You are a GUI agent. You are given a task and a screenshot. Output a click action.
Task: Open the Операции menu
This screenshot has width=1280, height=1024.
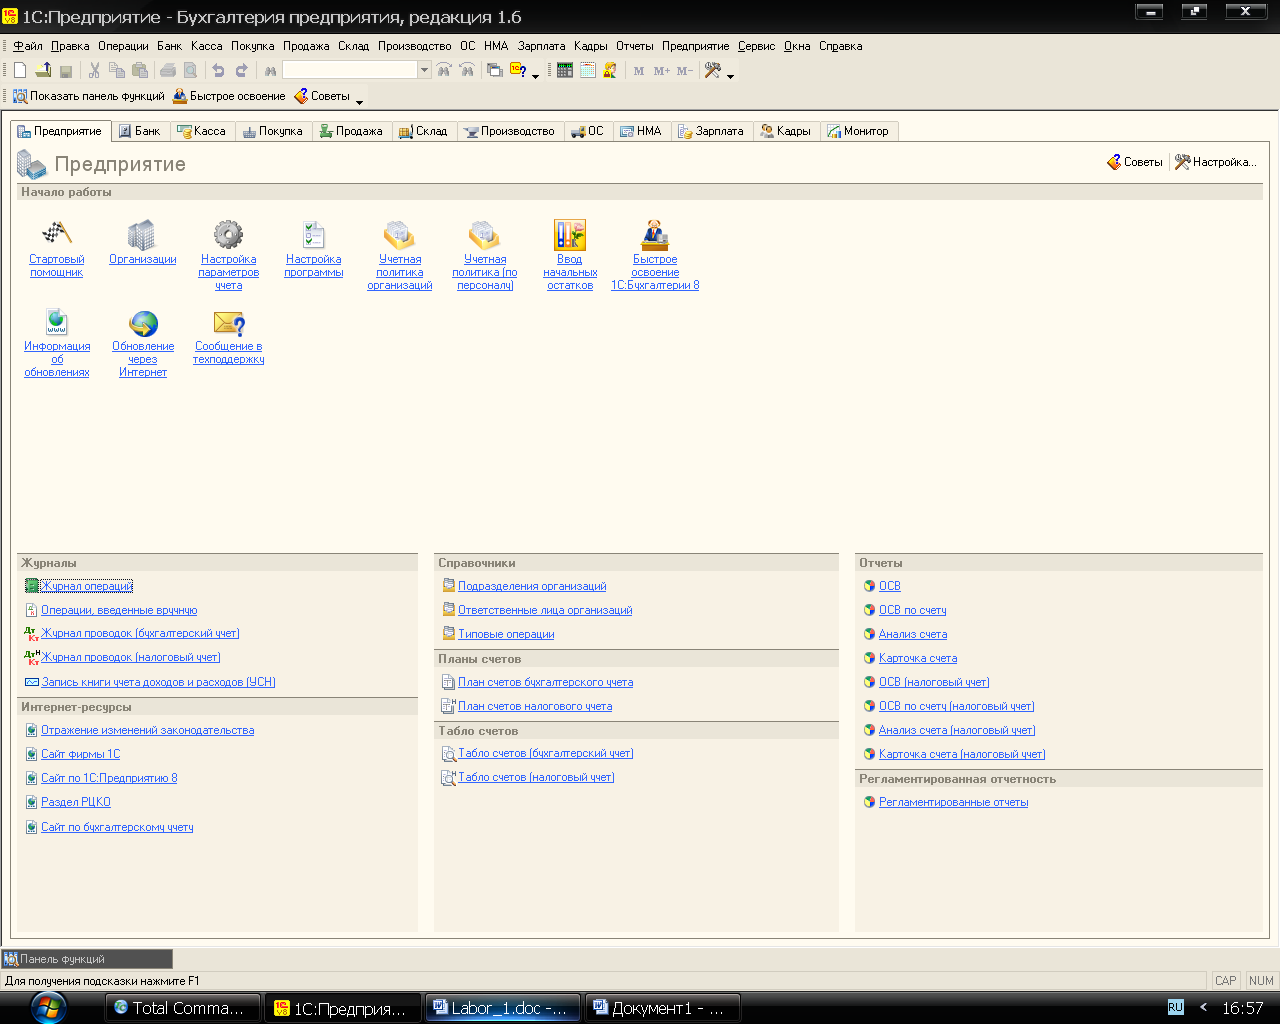pos(123,46)
